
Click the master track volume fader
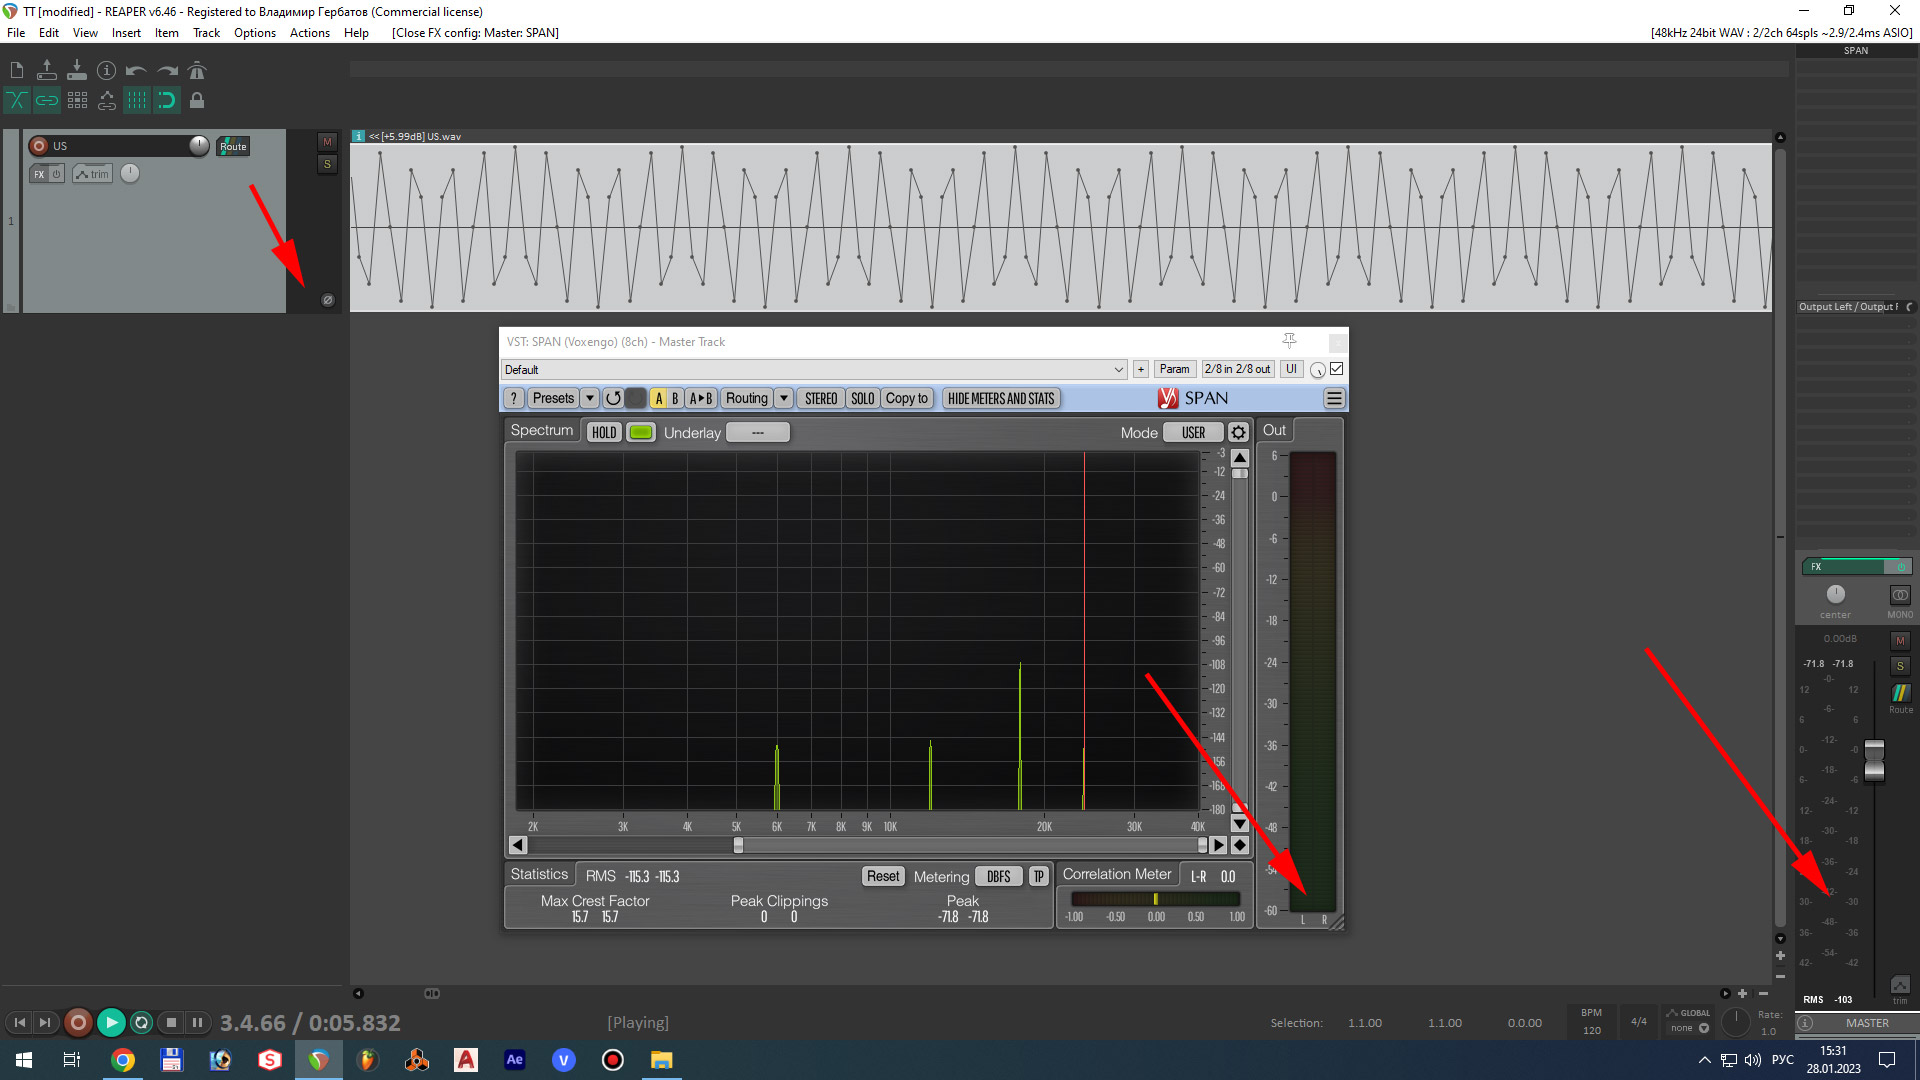[1874, 760]
